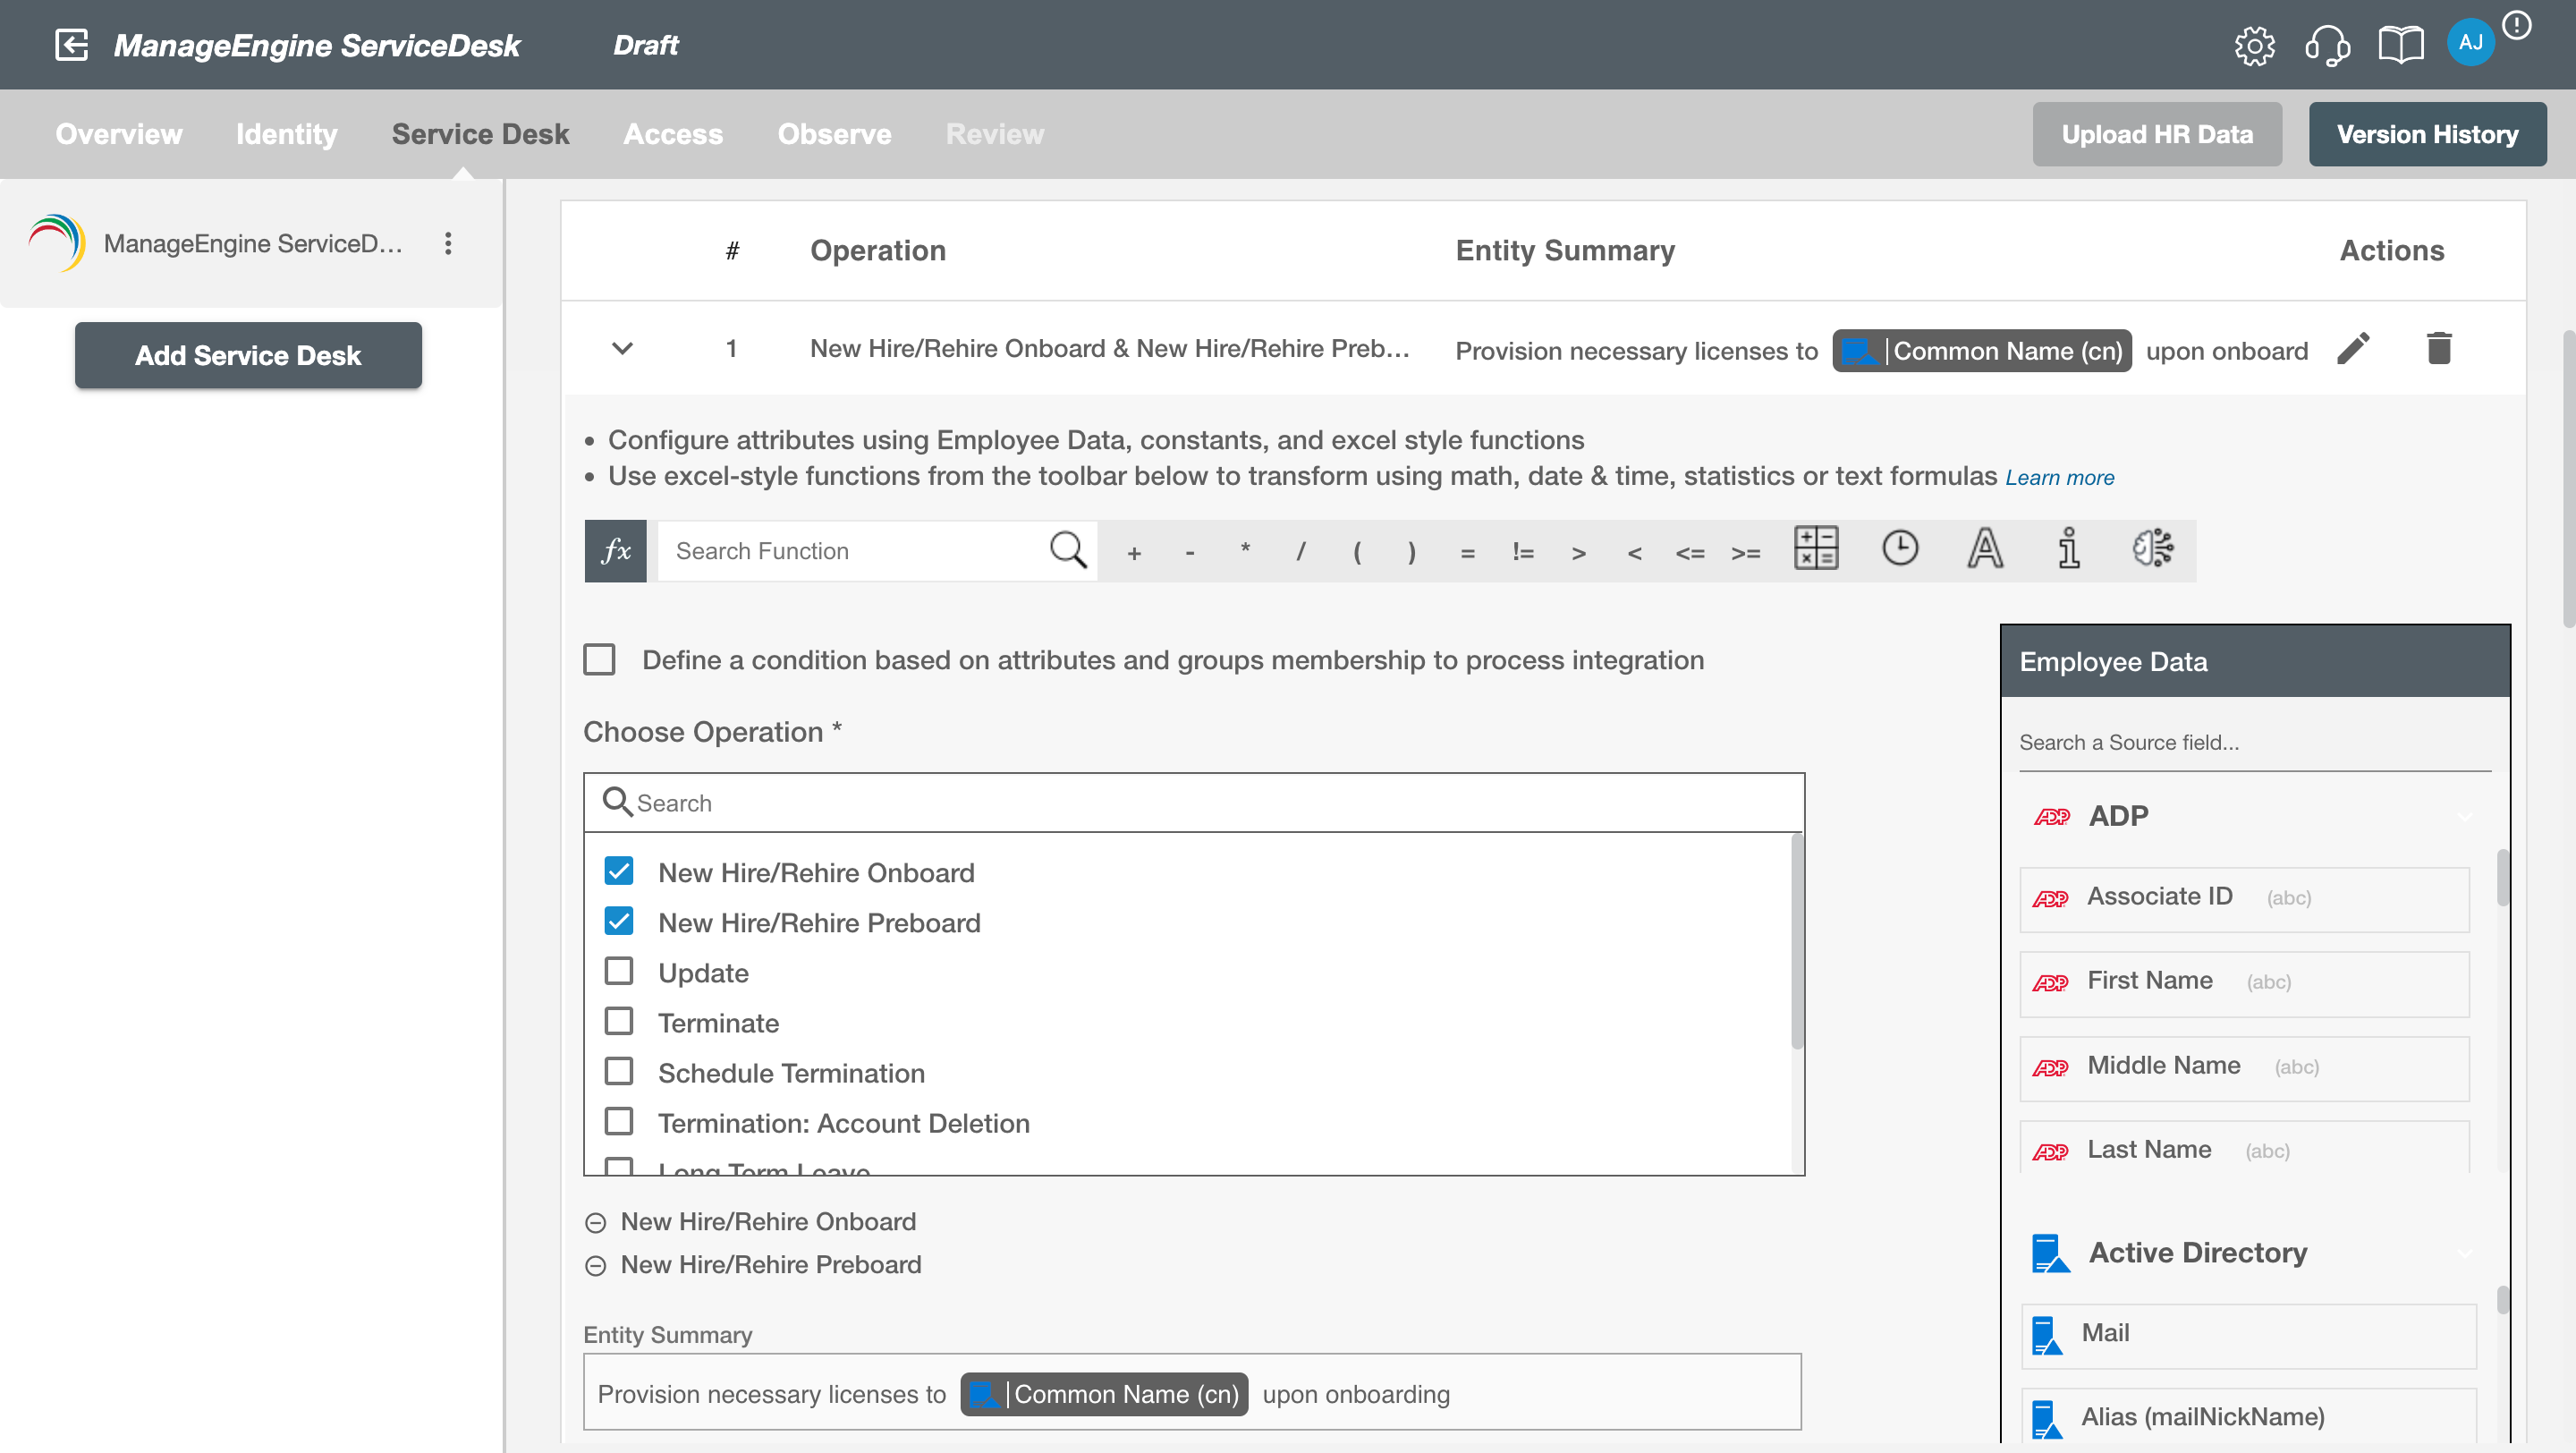Uncheck New Hire/Rehire Preboard
This screenshot has width=2576, height=1453.
[x=619, y=921]
